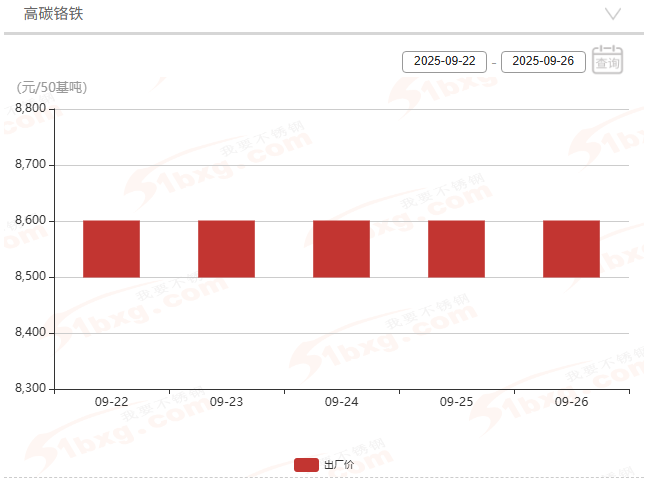Viewport: 648px width, 479px height.
Task: Open the start date field 2025-09-22
Action: [444, 61]
